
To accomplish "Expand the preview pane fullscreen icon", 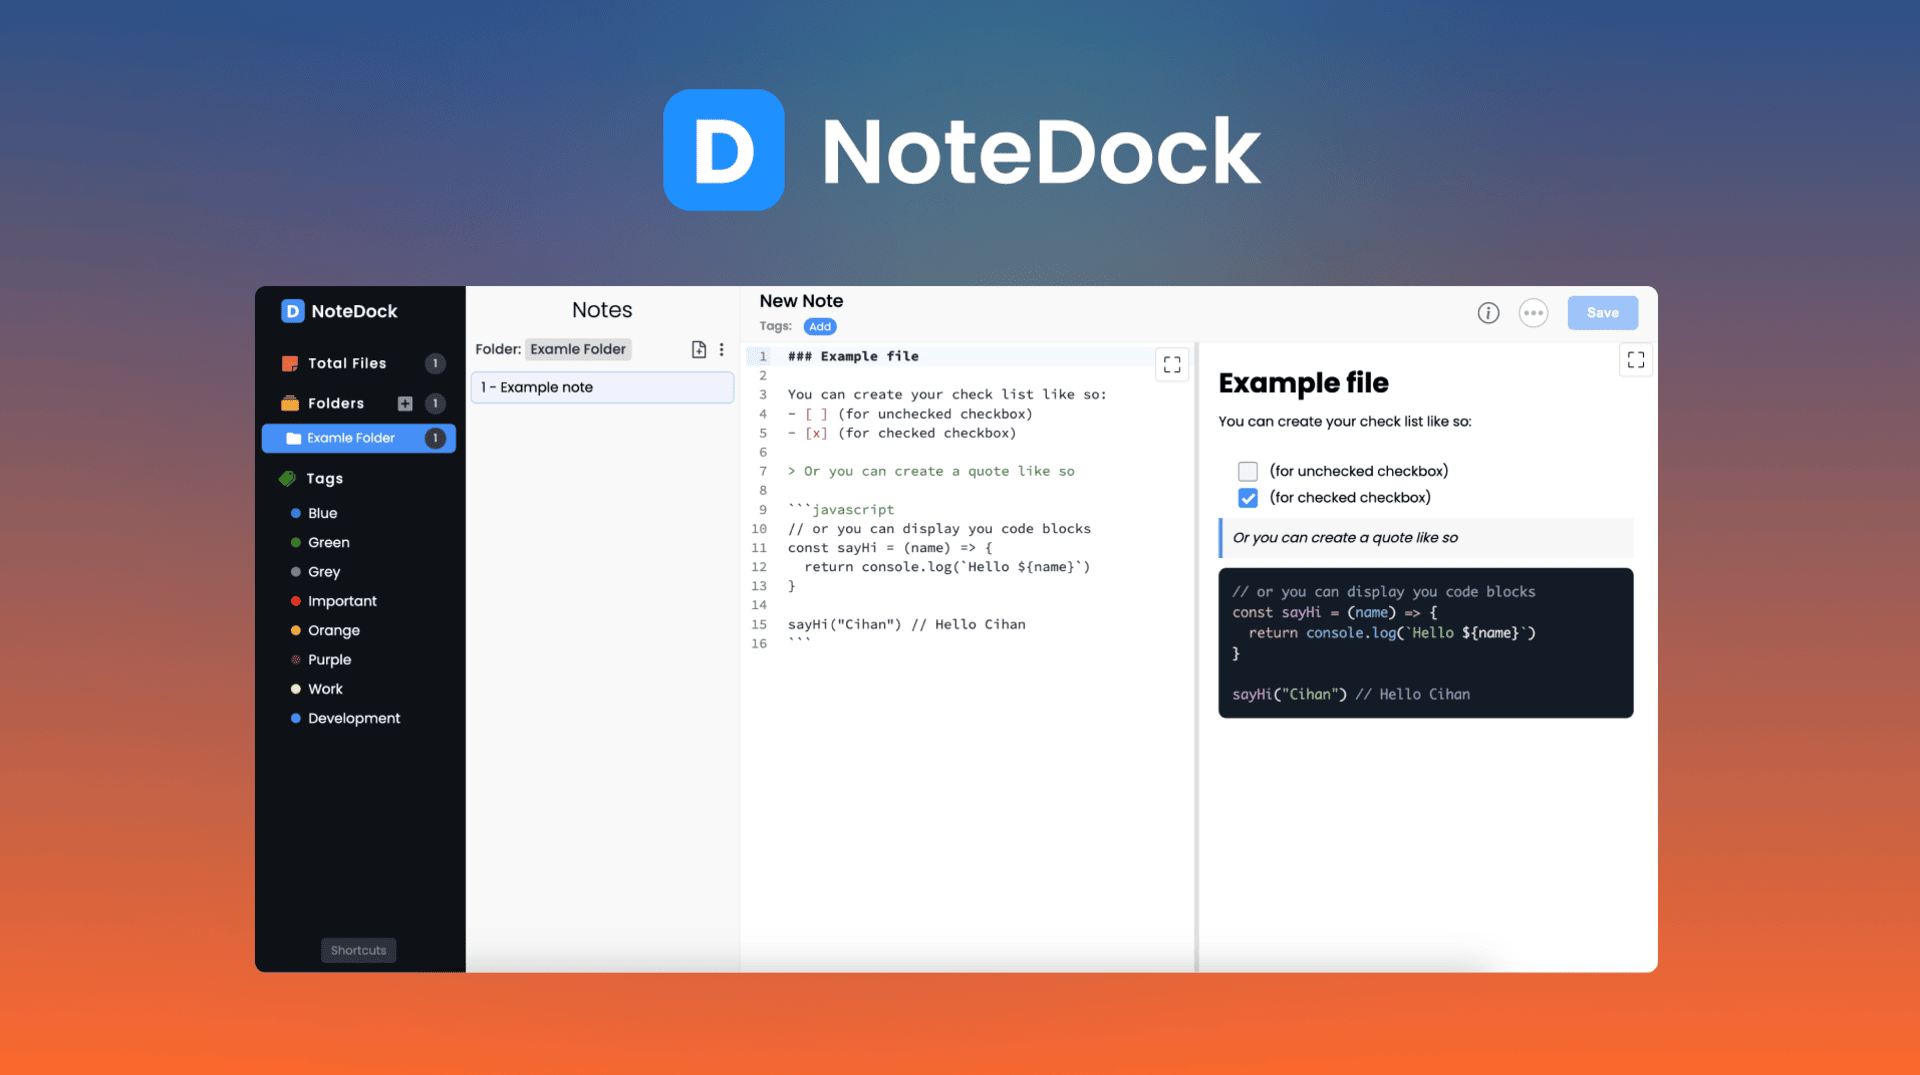I will [1636, 359].
